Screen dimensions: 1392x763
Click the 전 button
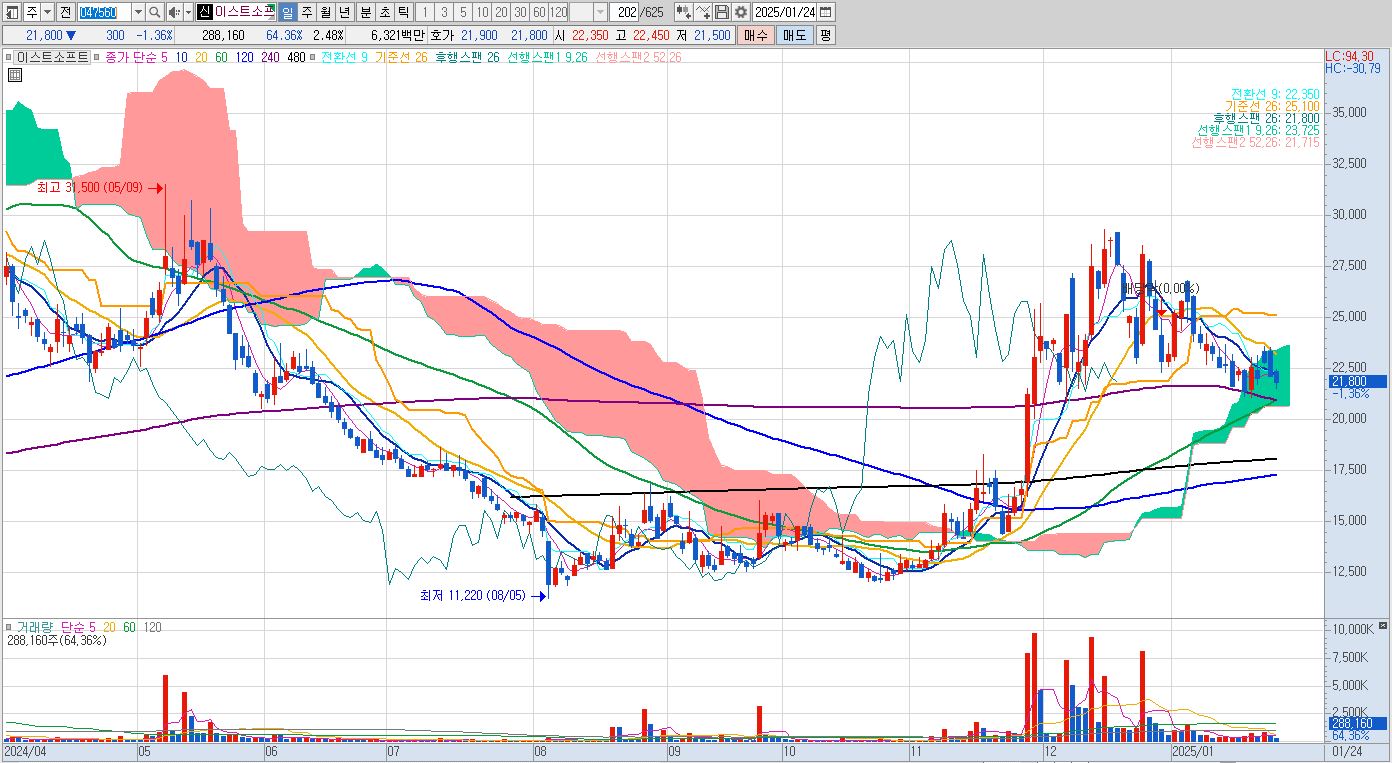point(66,12)
